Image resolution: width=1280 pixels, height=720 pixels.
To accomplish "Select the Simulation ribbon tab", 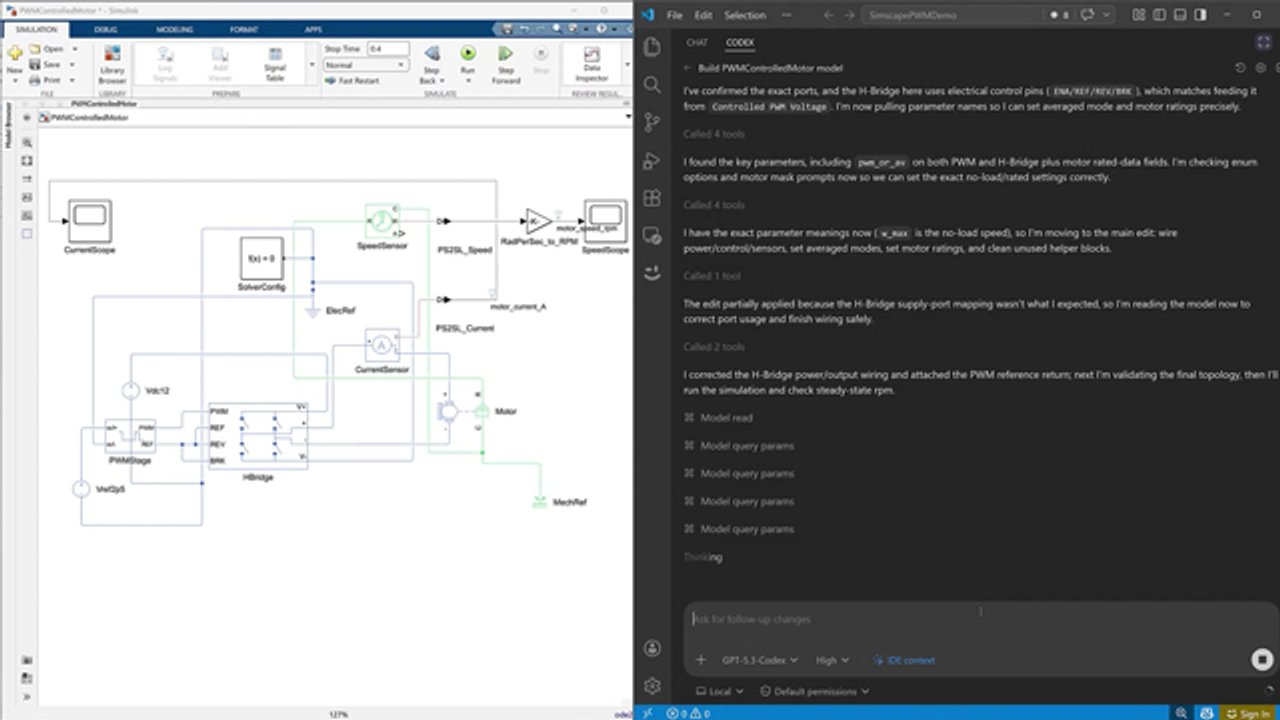I will click(x=36, y=30).
